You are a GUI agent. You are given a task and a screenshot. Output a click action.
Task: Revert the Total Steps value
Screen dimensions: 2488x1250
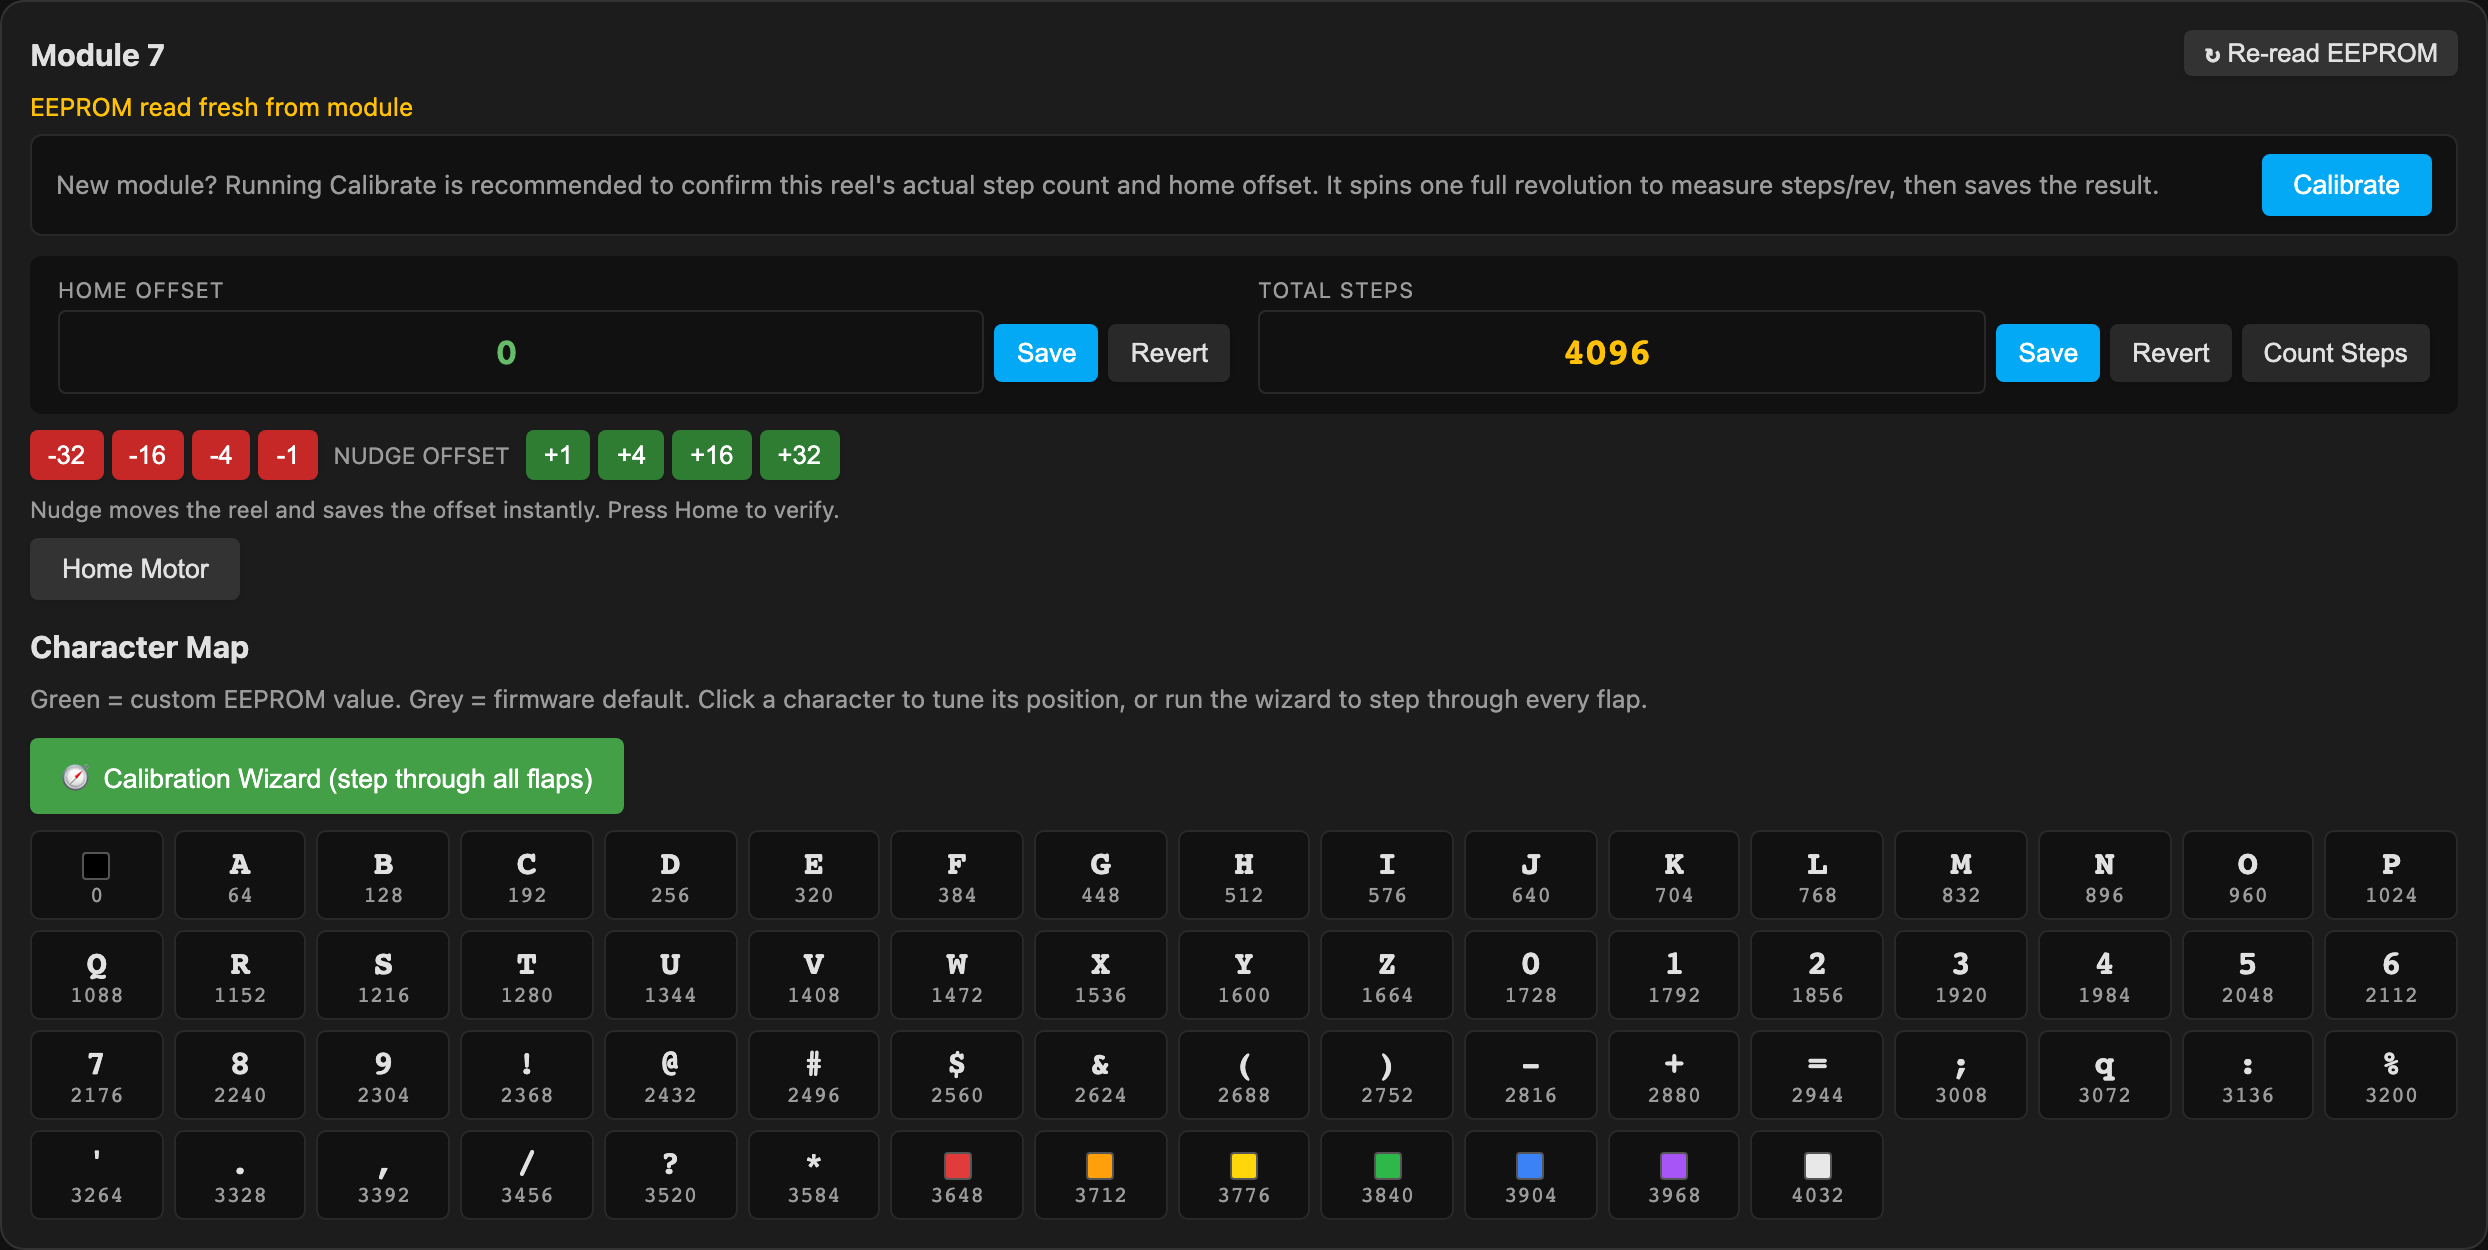[x=2170, y=353]
